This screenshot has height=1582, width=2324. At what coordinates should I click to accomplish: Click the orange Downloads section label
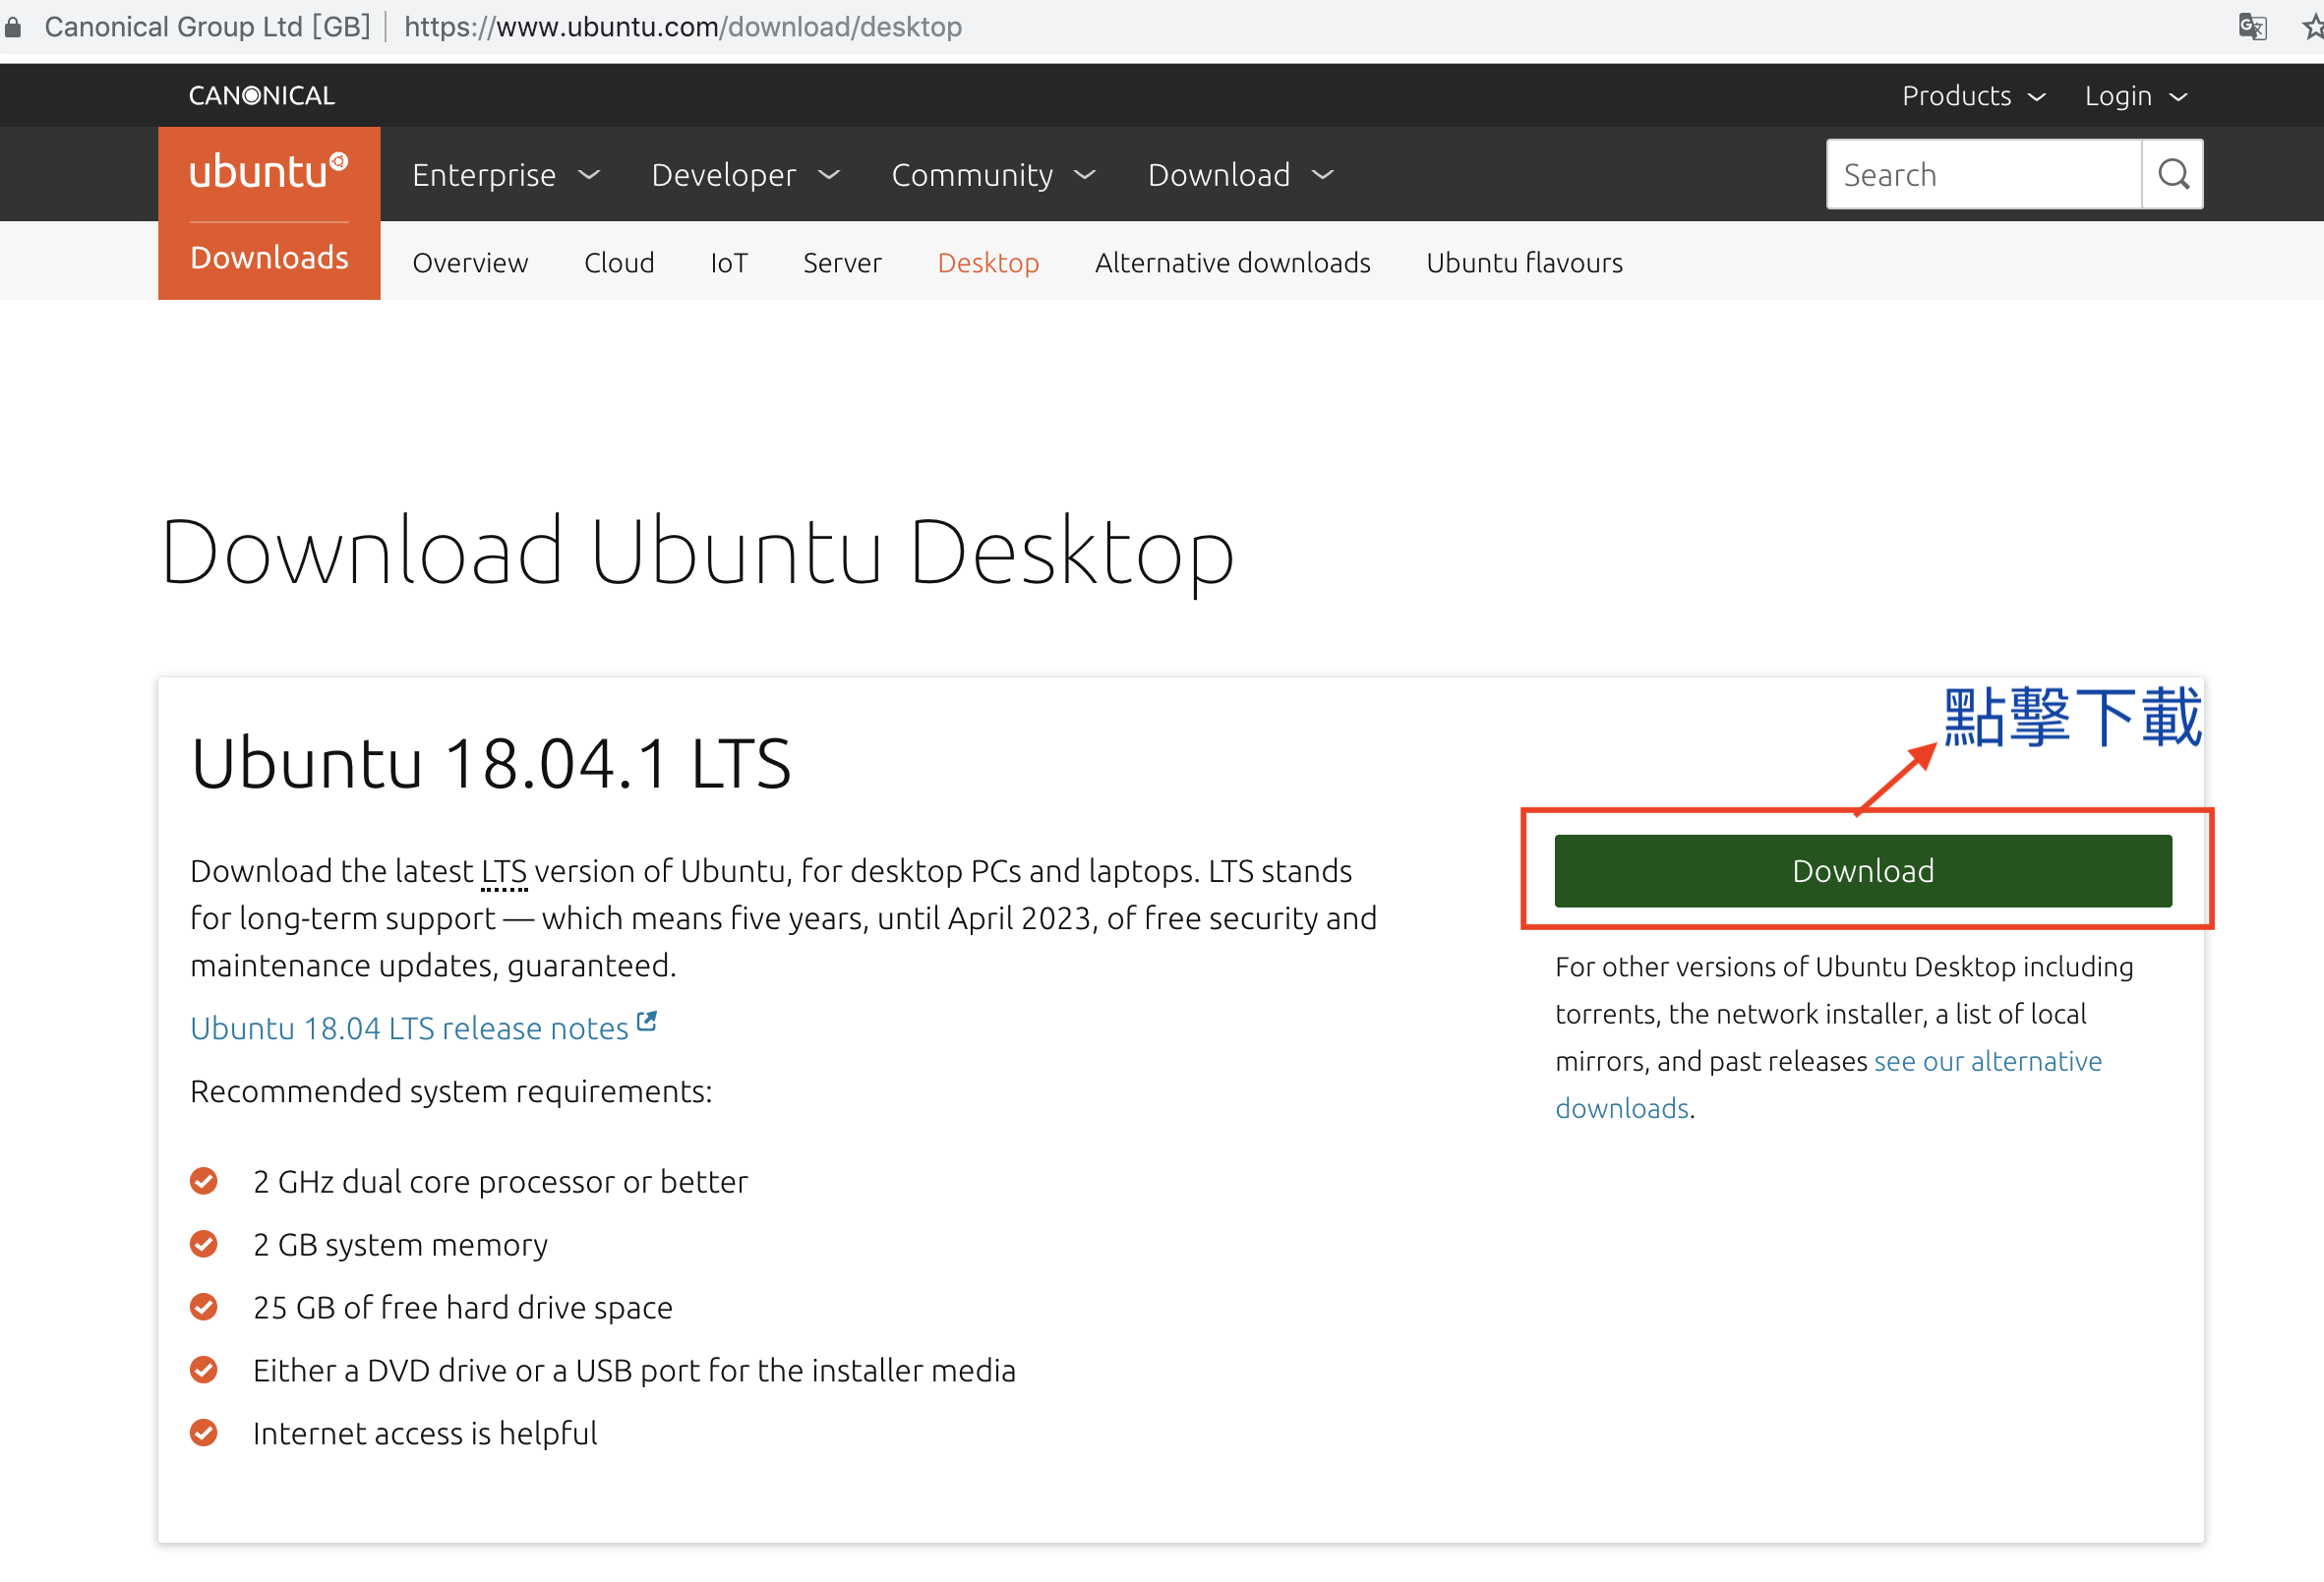coord(269,258)
